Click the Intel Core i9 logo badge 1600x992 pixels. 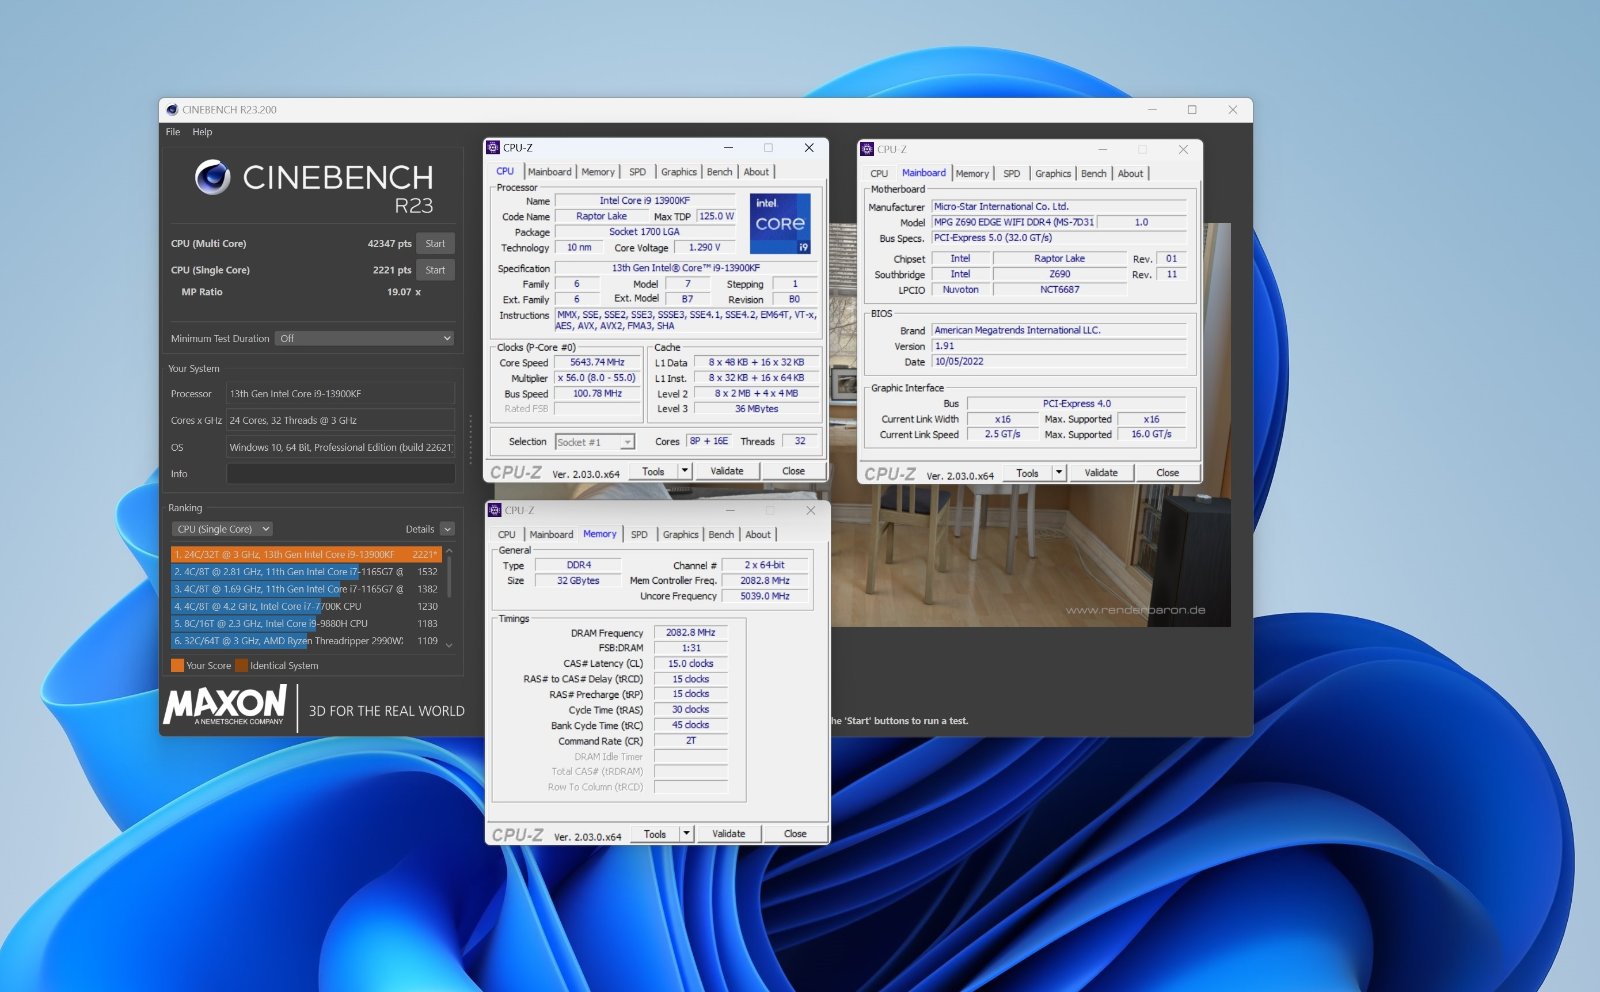click(x=780, y=223)
